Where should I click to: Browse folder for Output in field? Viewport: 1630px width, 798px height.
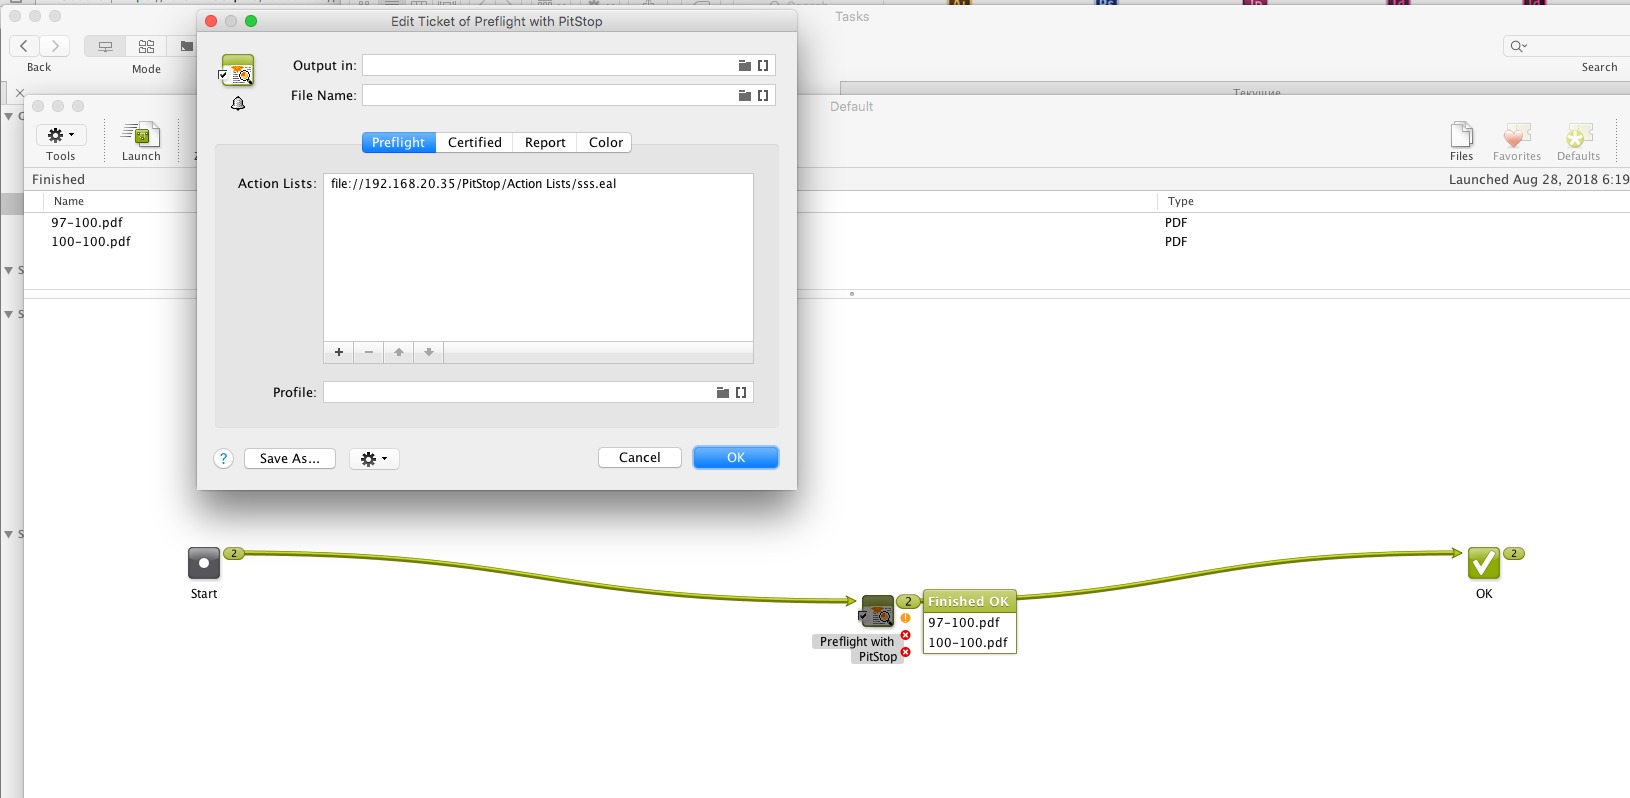(x=744, y=66)
